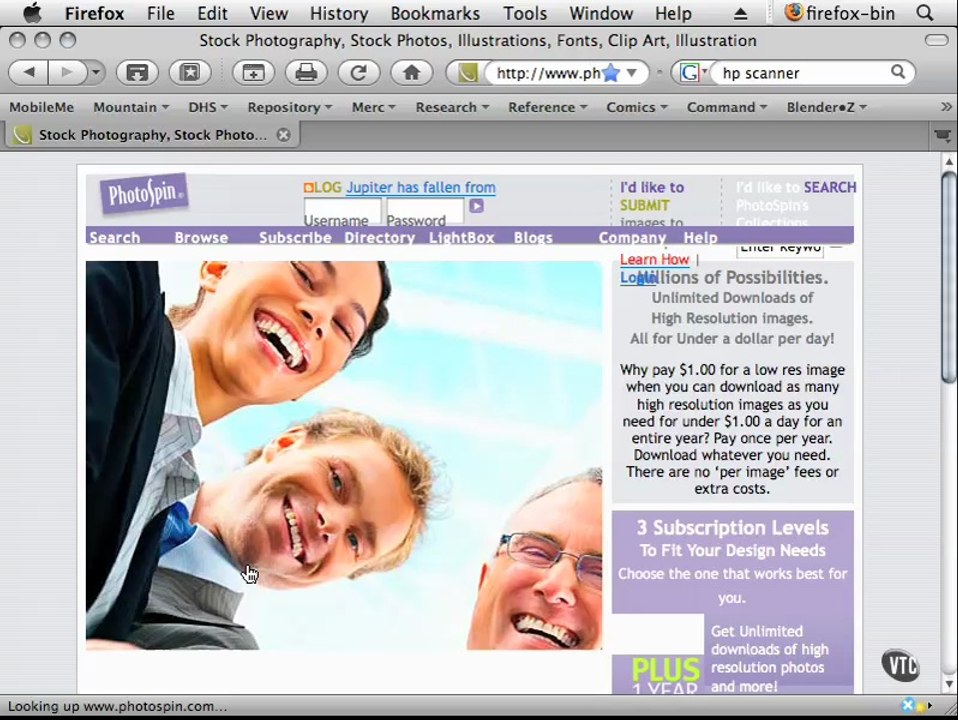Close the Stock Photography tab
Image resolution: width=958 pixels, height=720 pixels.
pos(283,134)
